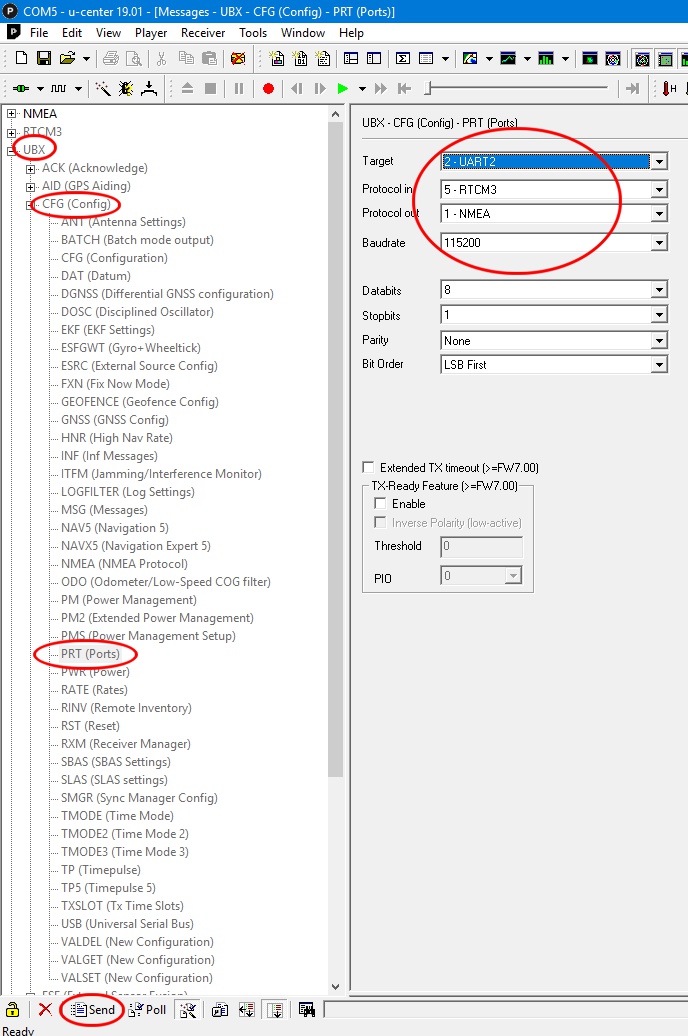Click the Poll button

(x=147, y=1010)
